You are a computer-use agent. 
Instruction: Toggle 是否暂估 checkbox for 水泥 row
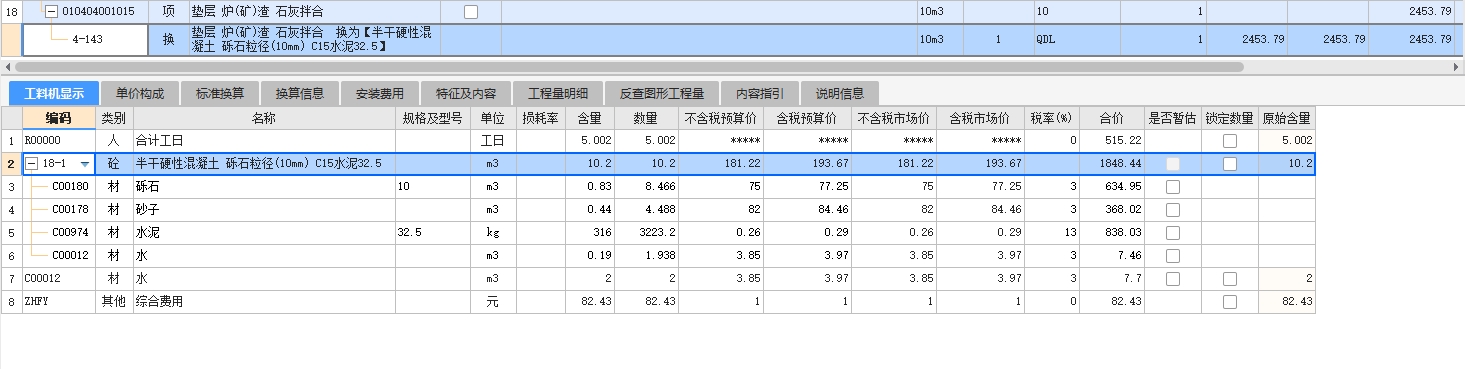point(1172,232)
